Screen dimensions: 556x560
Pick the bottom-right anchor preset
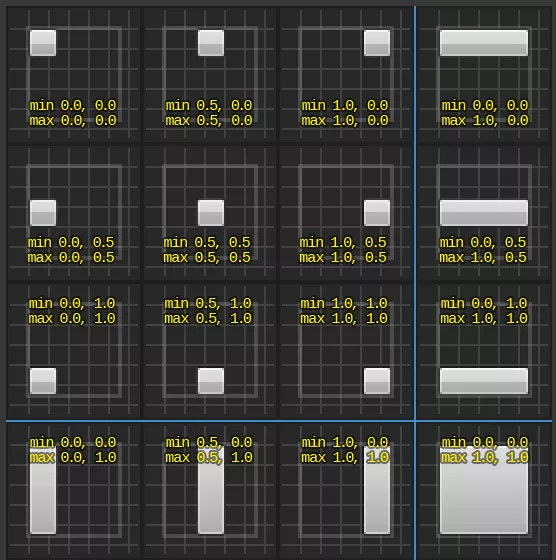[x=346, y=351]
